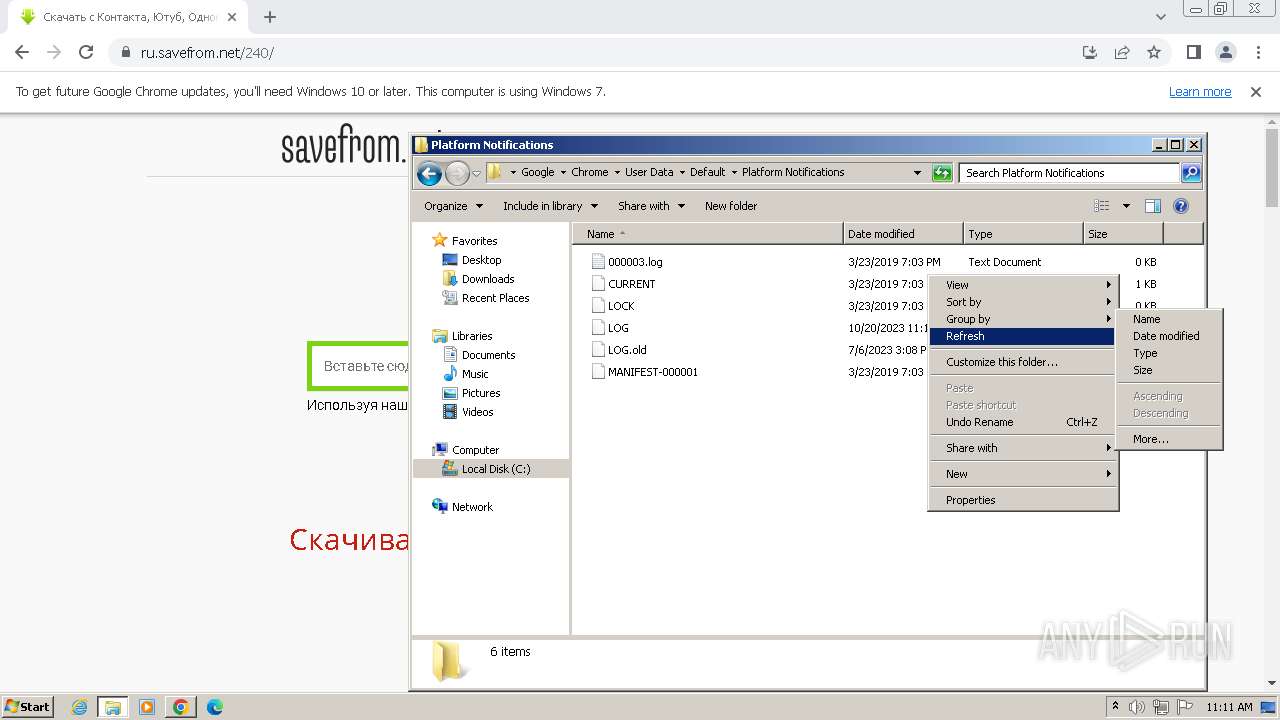Click the install/download page icon in address bar
The width and height of the screenshot is (1280, 720).
coord(1090,52)
